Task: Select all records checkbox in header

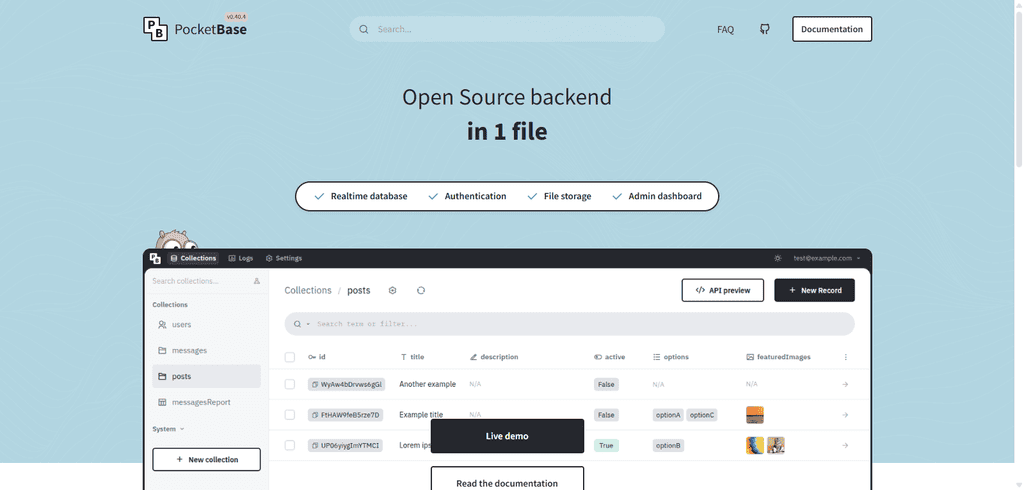Action: [x=290, y=357]
